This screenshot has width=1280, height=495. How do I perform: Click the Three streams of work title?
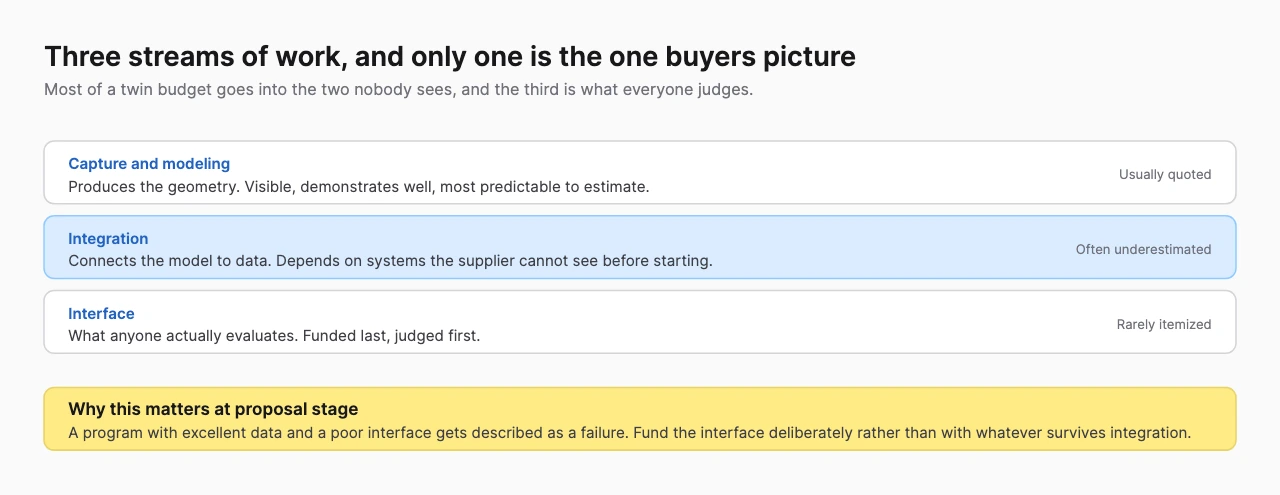point(450,56)
